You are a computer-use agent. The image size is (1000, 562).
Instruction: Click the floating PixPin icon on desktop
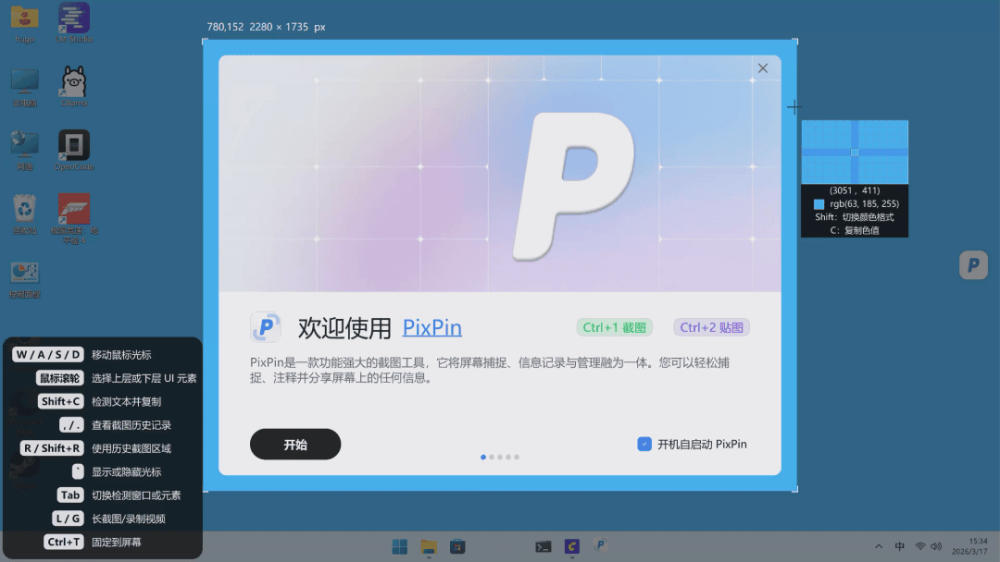click(x=973, y=265)
